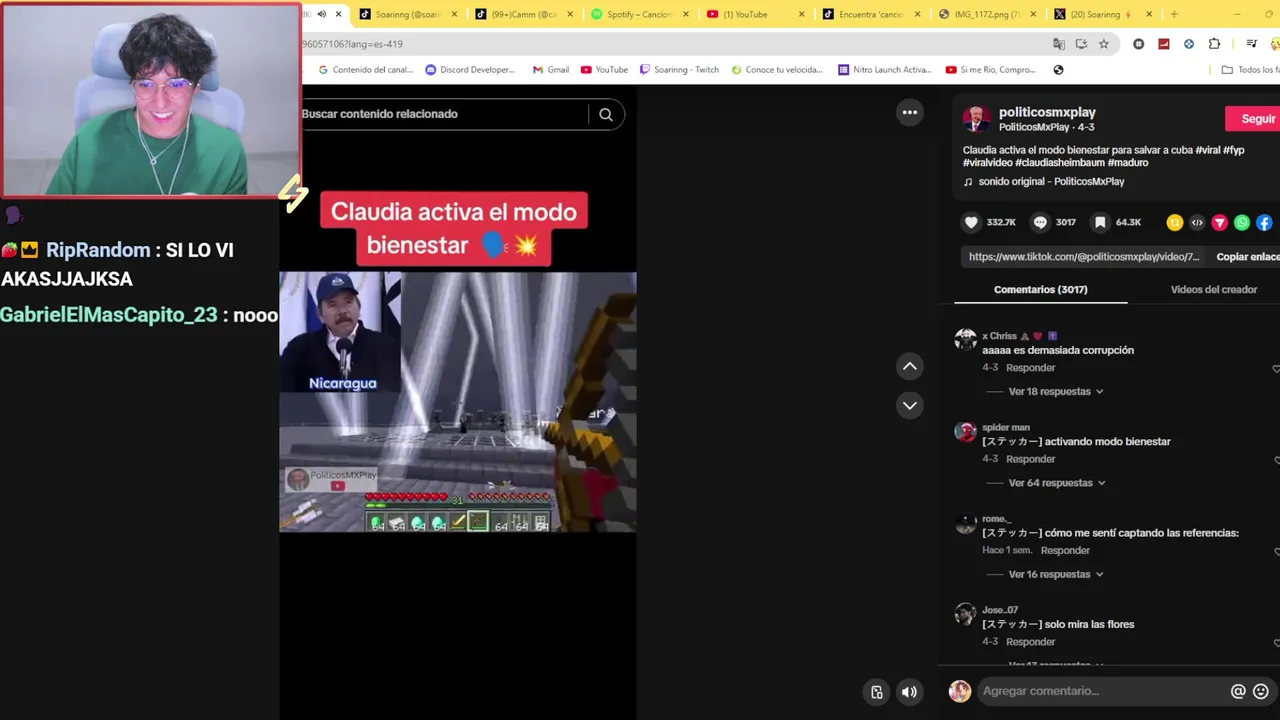Share via the red send-to-friends icon
1280x720 pixels.
coord(1219,223)
